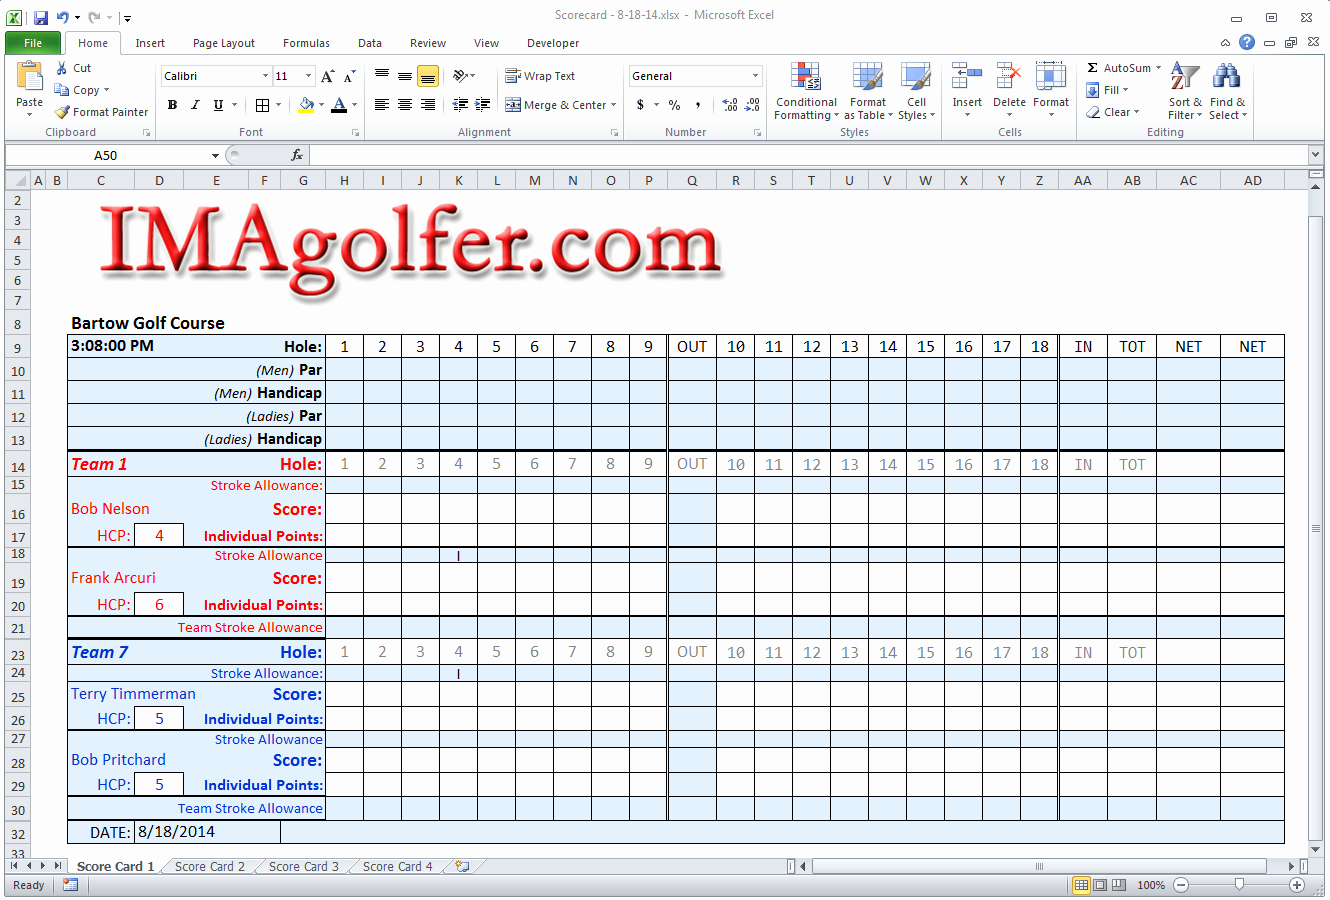
Task: Click the Undo arrow icon
Action: 63,17
